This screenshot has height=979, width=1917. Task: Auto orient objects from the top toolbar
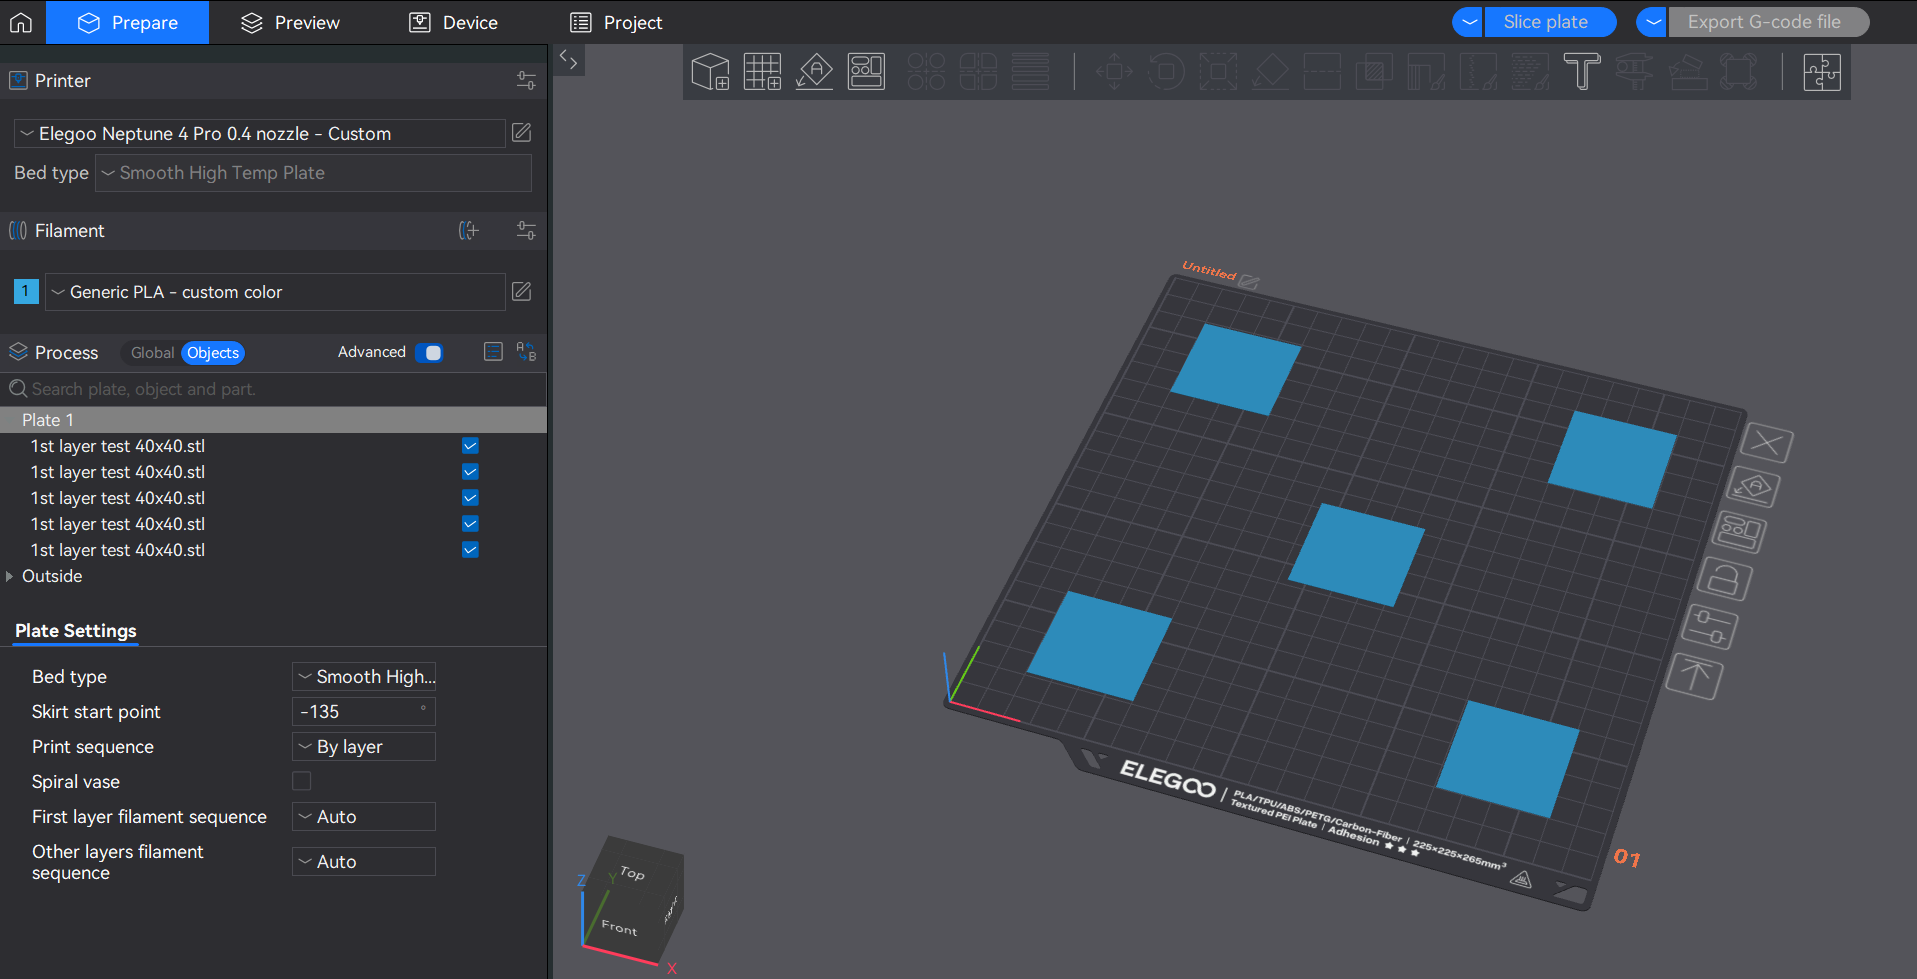(x=814, y=72)
